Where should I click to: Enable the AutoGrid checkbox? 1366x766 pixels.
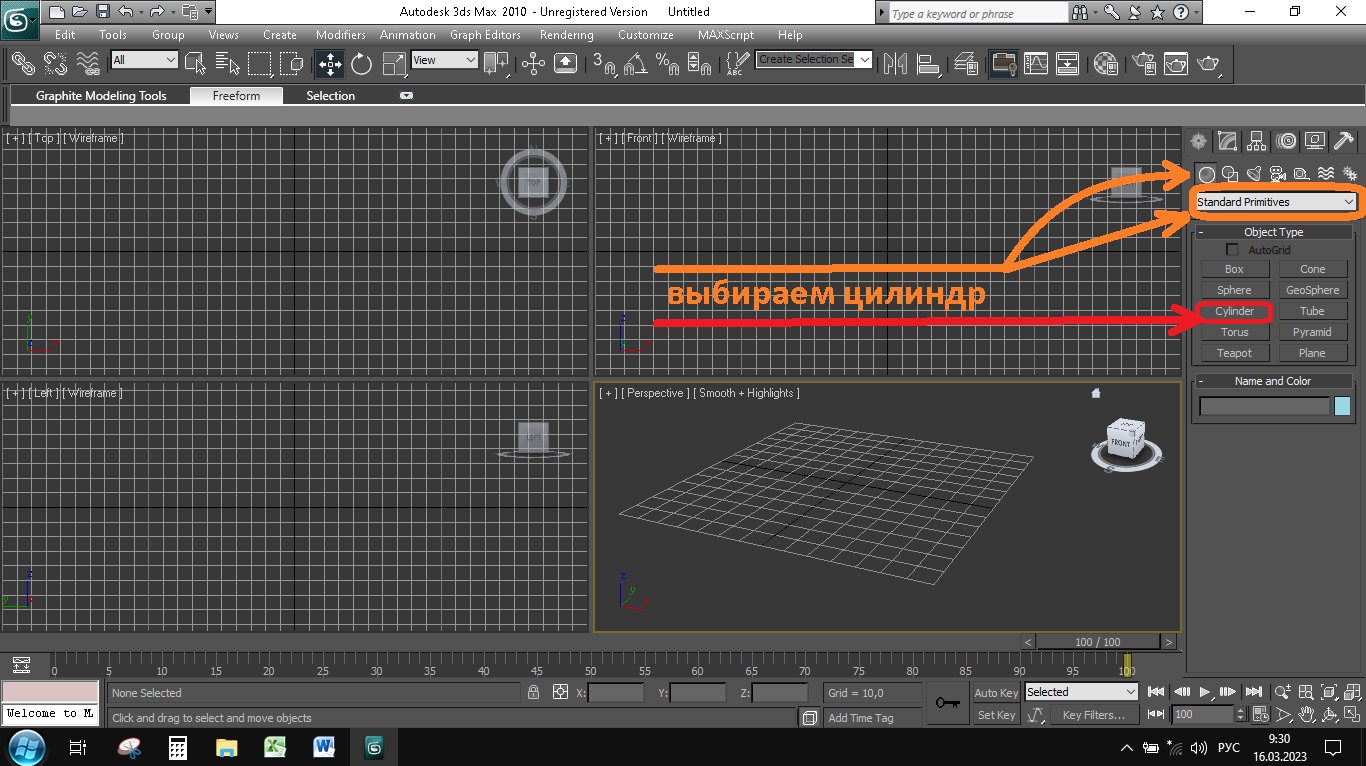(x=1232, y=250)
